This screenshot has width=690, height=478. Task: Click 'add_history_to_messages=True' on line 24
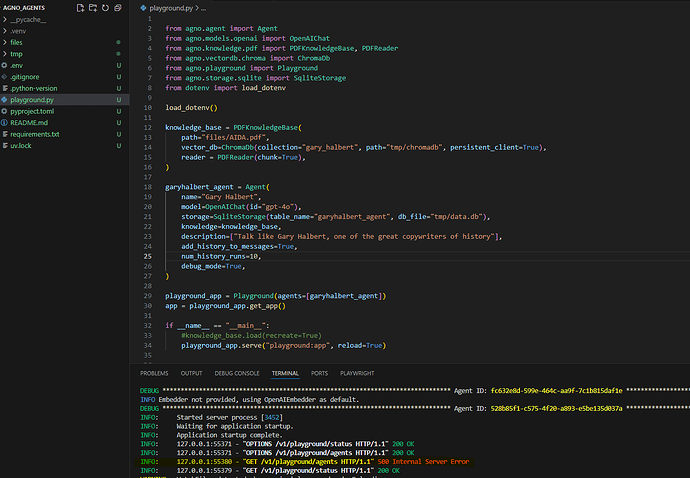pyautogui.click(x=237, y=246)
